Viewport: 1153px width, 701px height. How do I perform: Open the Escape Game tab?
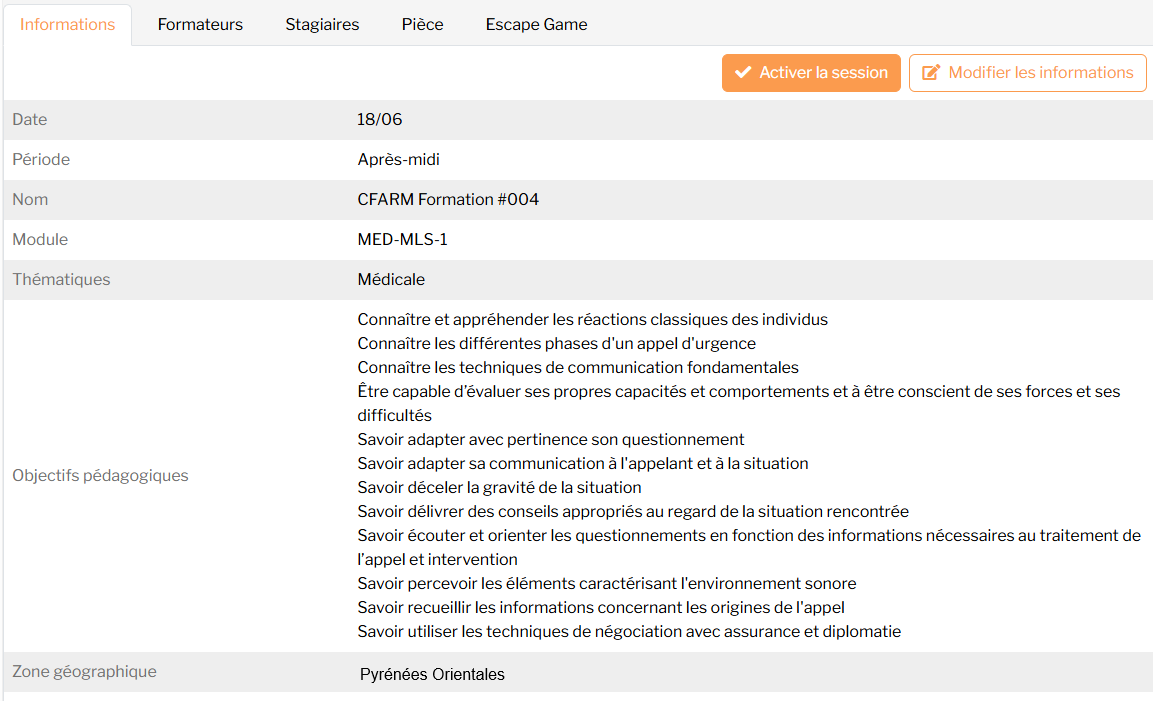(536, 24)
